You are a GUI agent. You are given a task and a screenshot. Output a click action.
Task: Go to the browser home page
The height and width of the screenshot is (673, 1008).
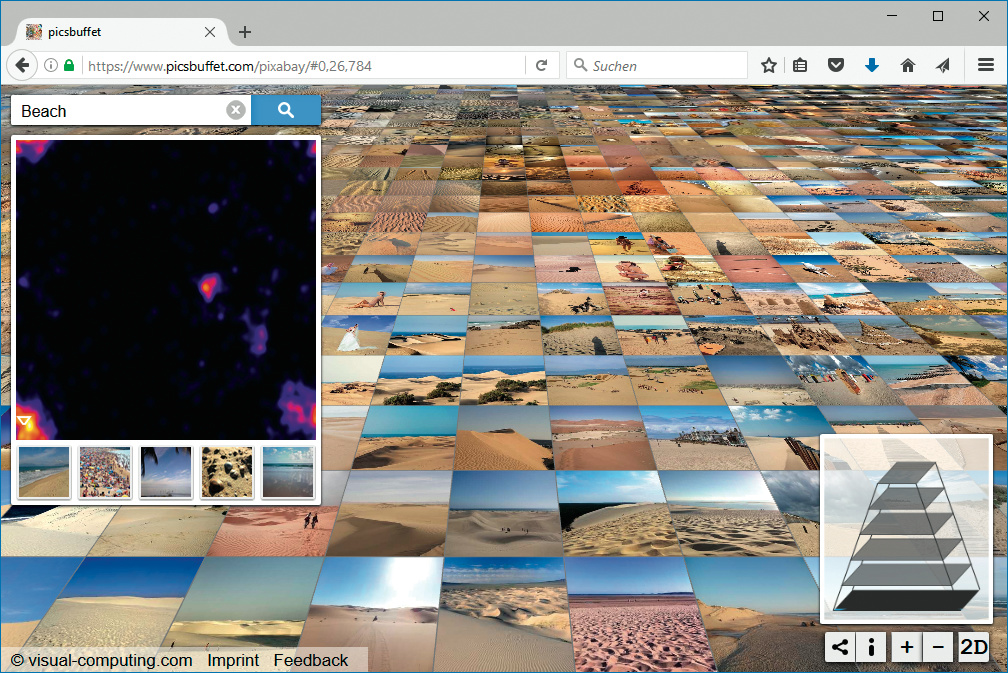point(907,66)
